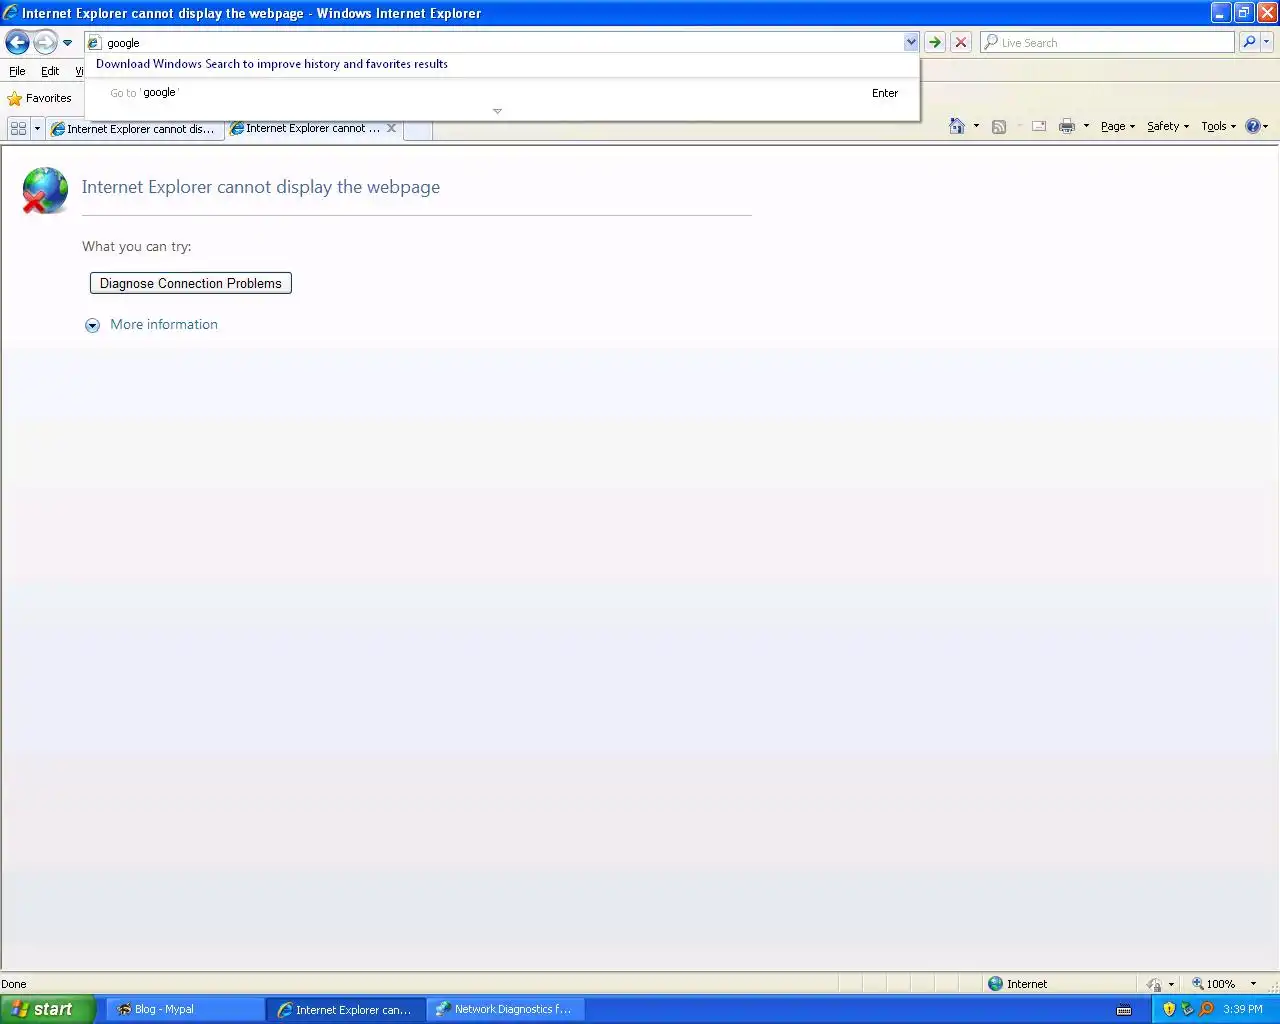
Task: Open the Safety menu
Action: pyautogui.click(x=1168, y=126)
